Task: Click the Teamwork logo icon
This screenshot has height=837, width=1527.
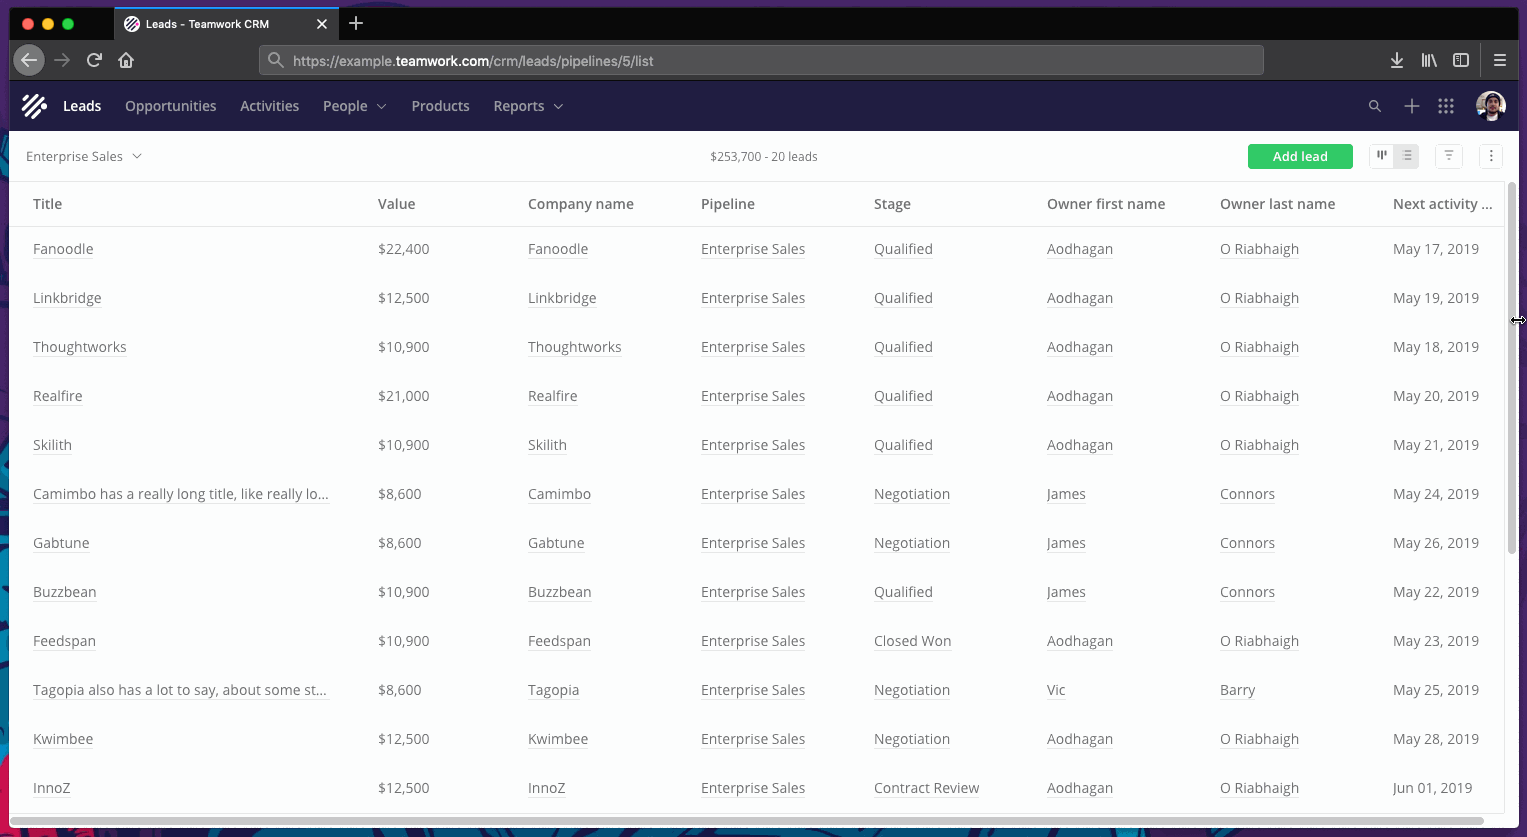Action: tap(33, 105)
